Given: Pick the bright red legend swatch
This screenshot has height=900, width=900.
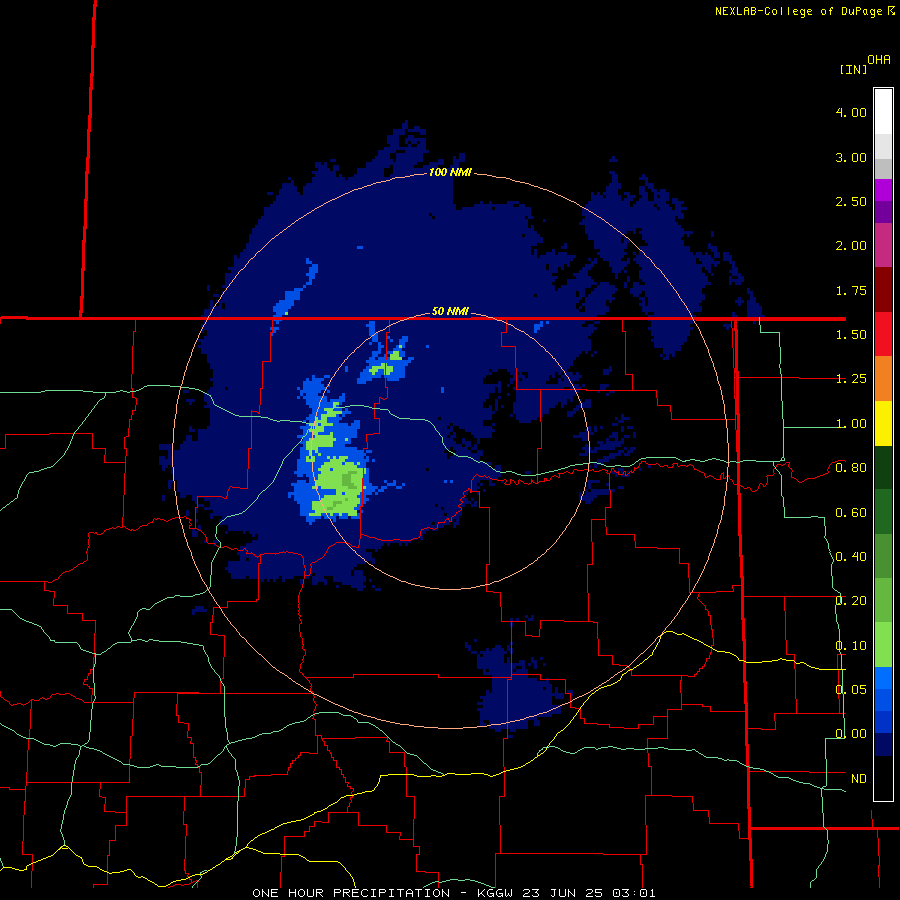Looking at the screenshot, I should point(883,334).
